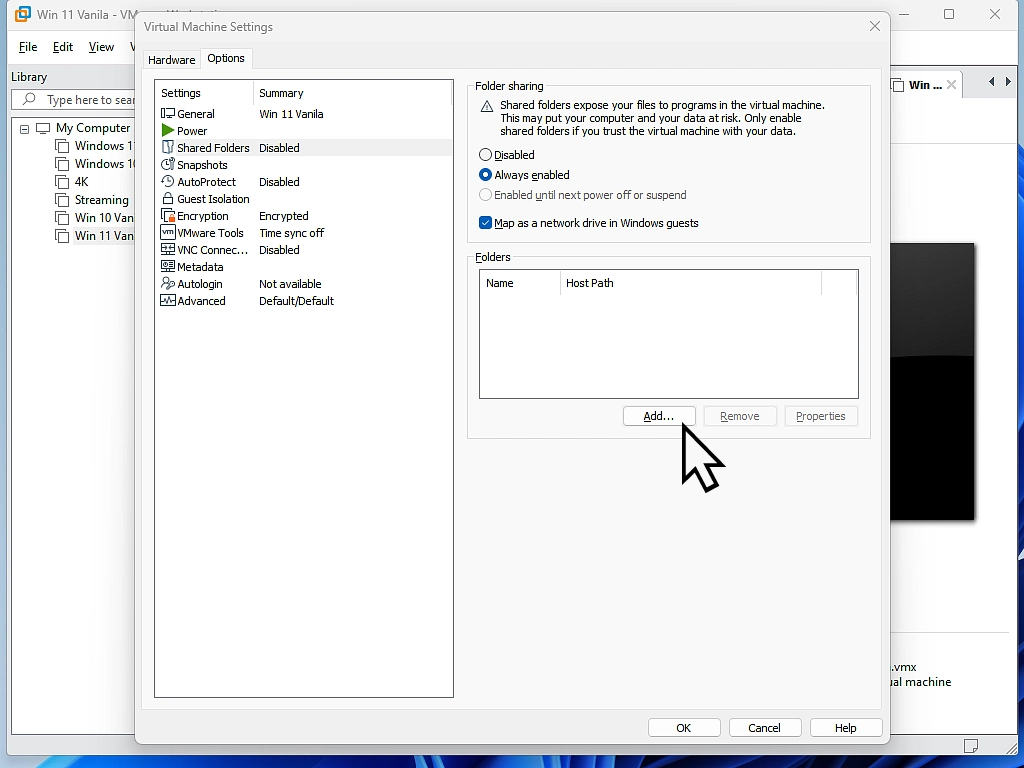Select the AutoProtect settings row
The height and width of the screenshot is (768, 1024).
304,182
